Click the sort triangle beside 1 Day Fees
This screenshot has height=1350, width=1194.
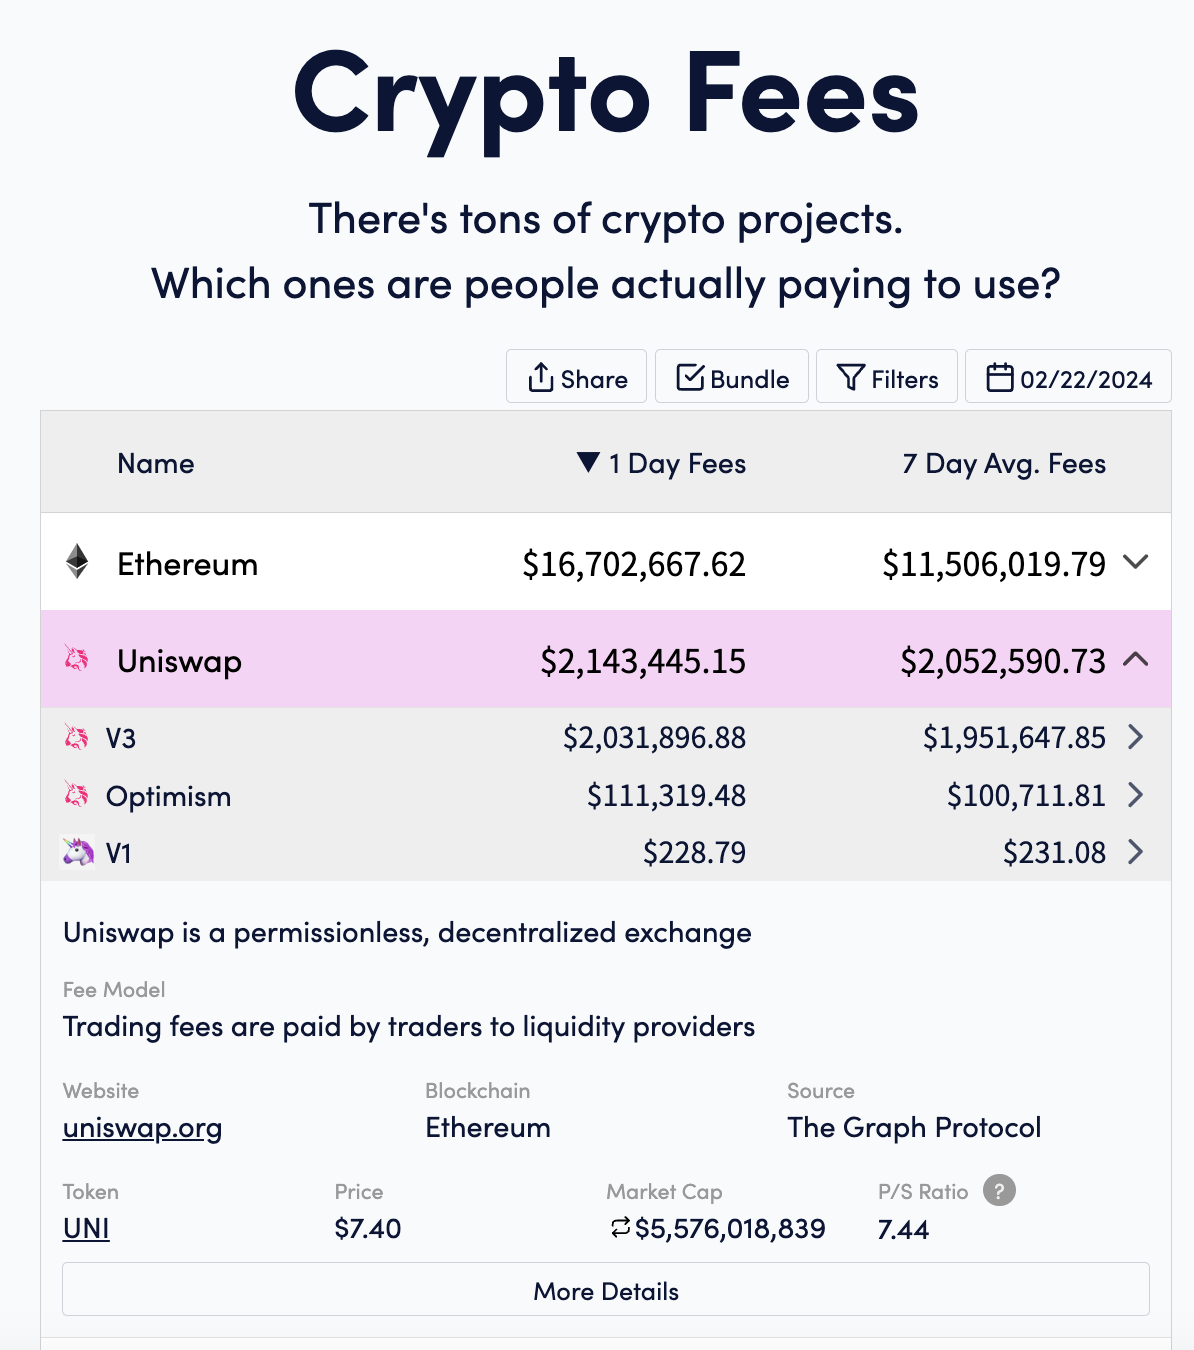pos(588,462)
